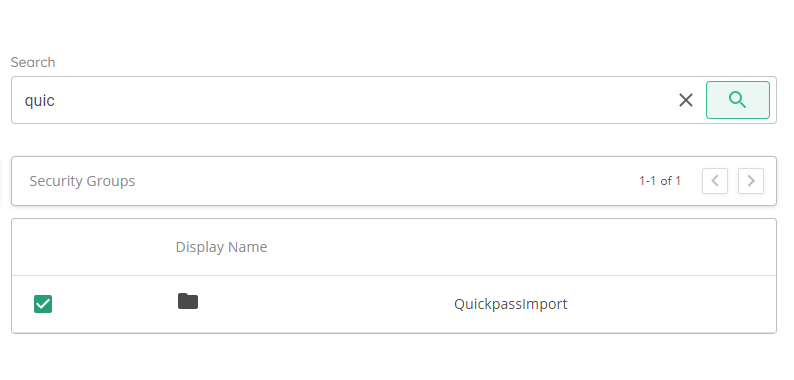Run the search with the magnifier button
This screenshot has width=794, height=380.
(738, 100)
